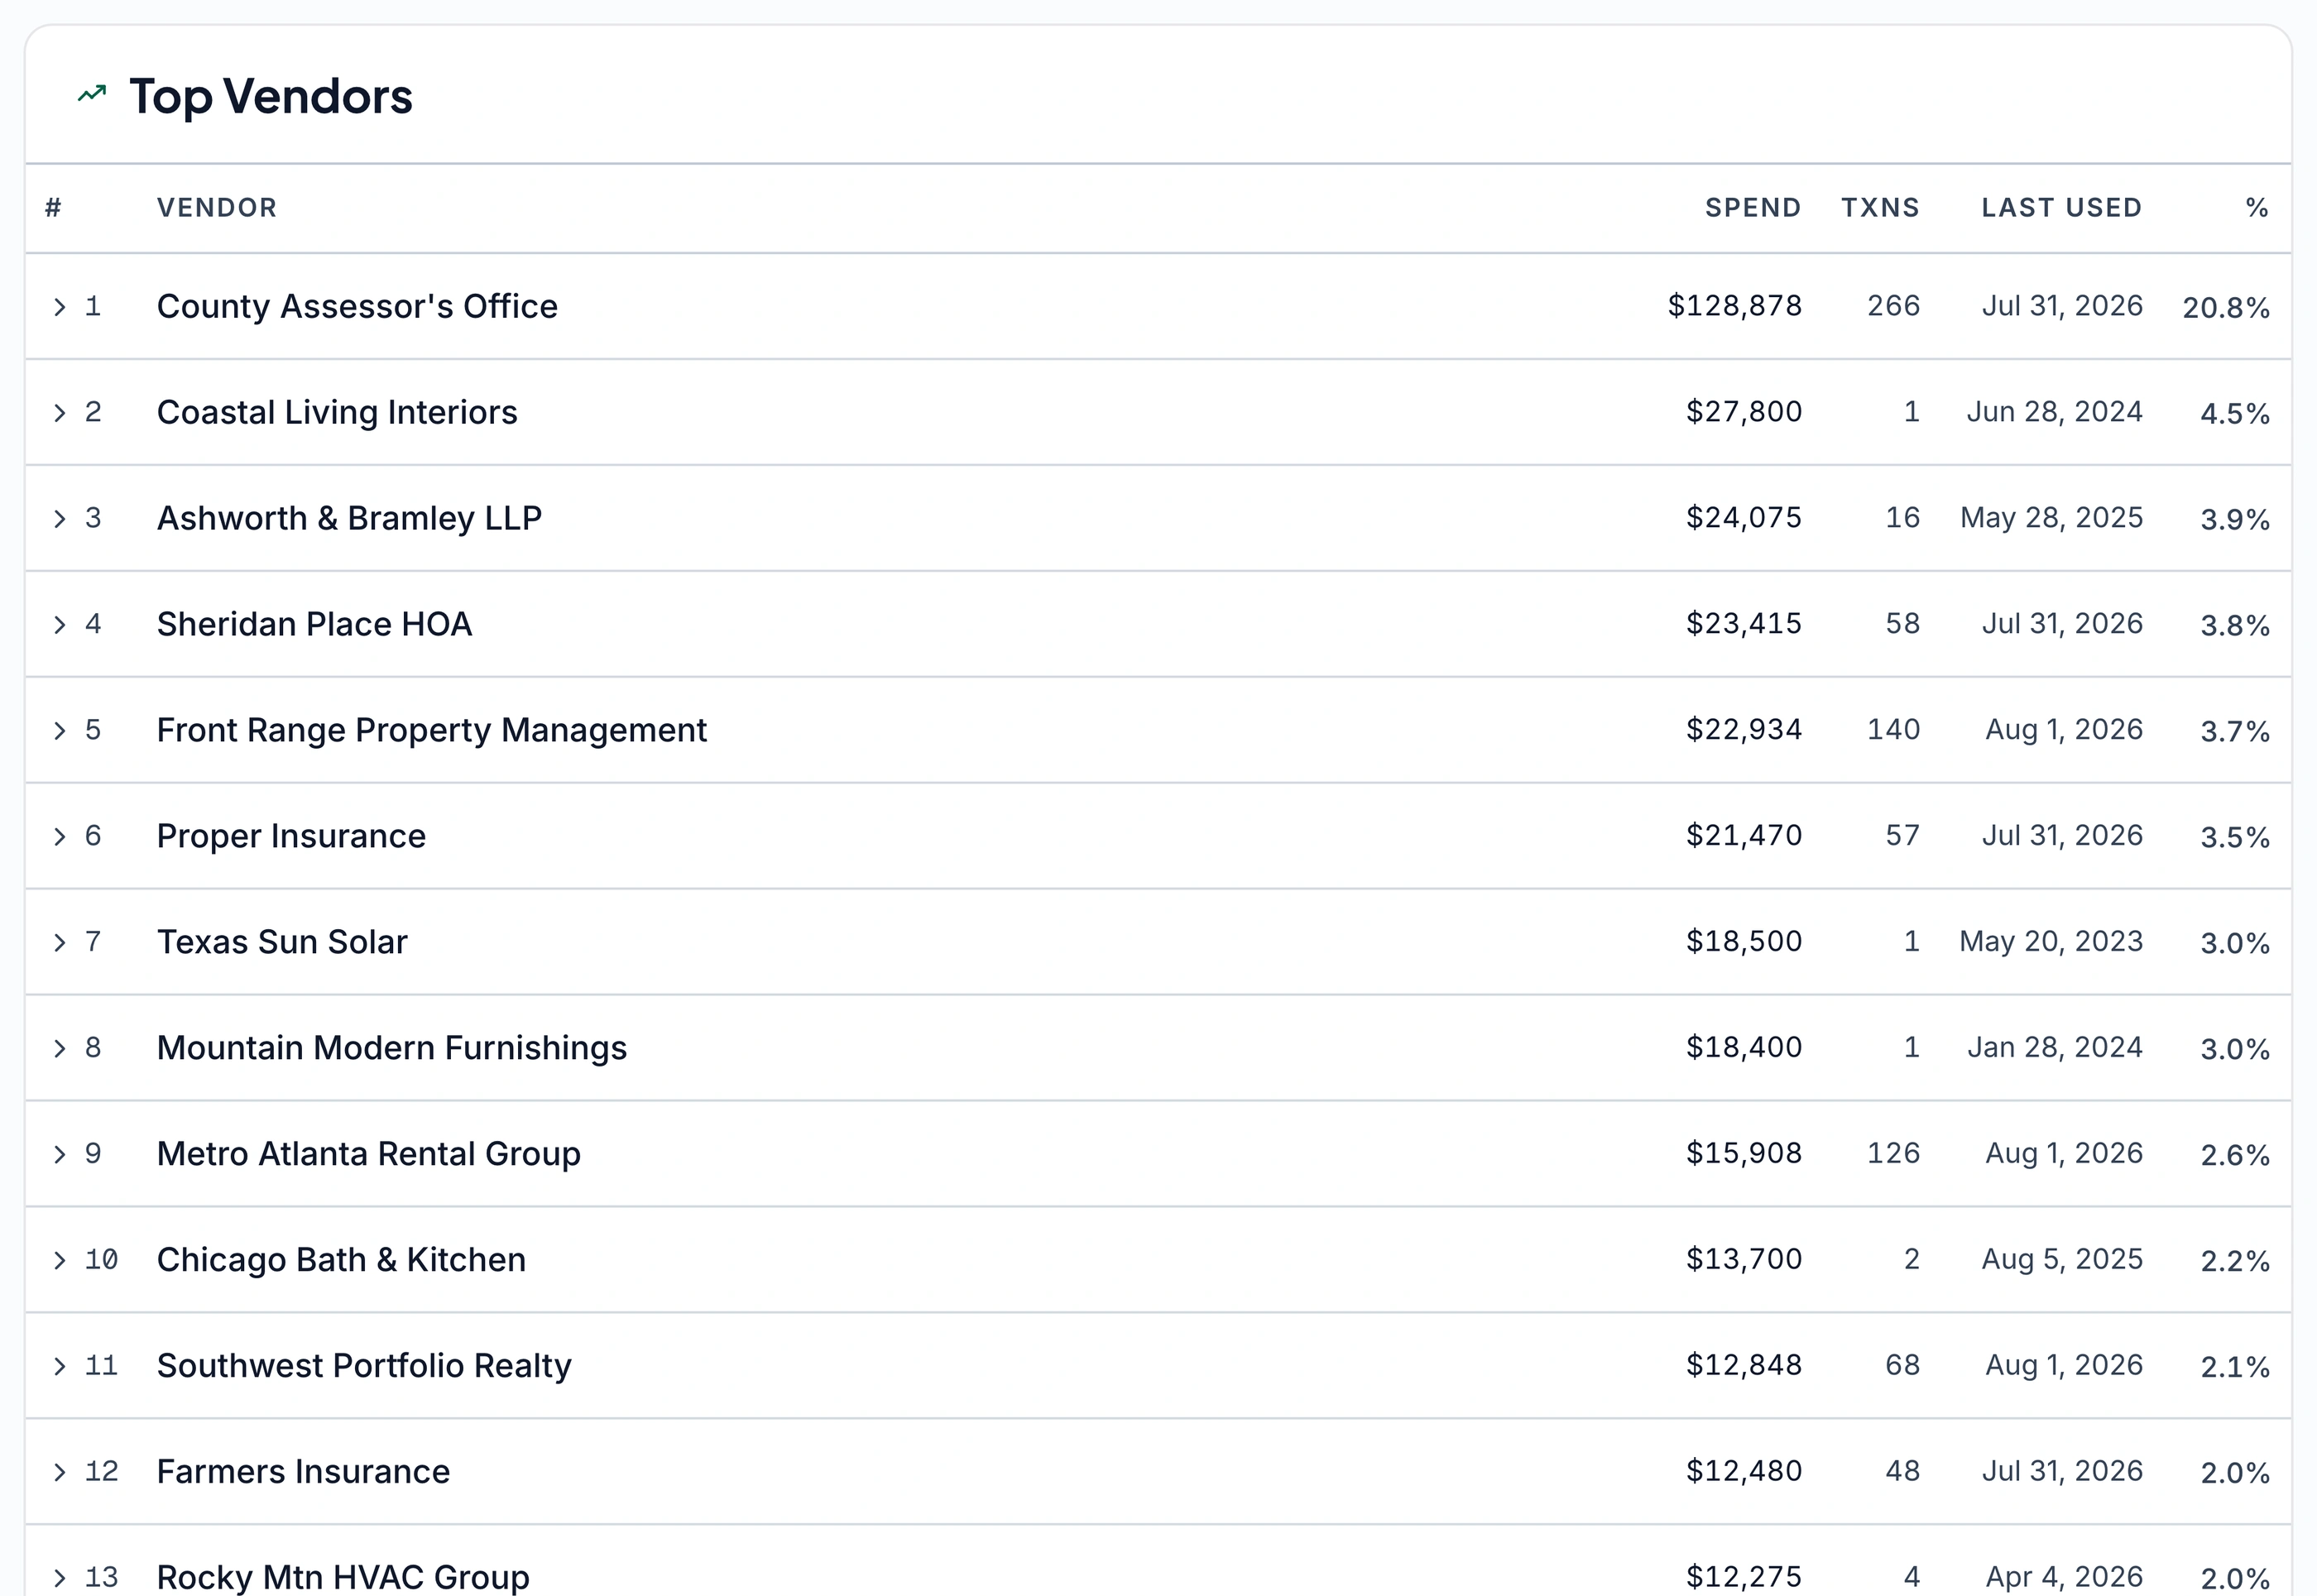Click the 20.8% share value
Image resolution: width=2317 pixels, height=1596 pixels.
(2226, 308)
